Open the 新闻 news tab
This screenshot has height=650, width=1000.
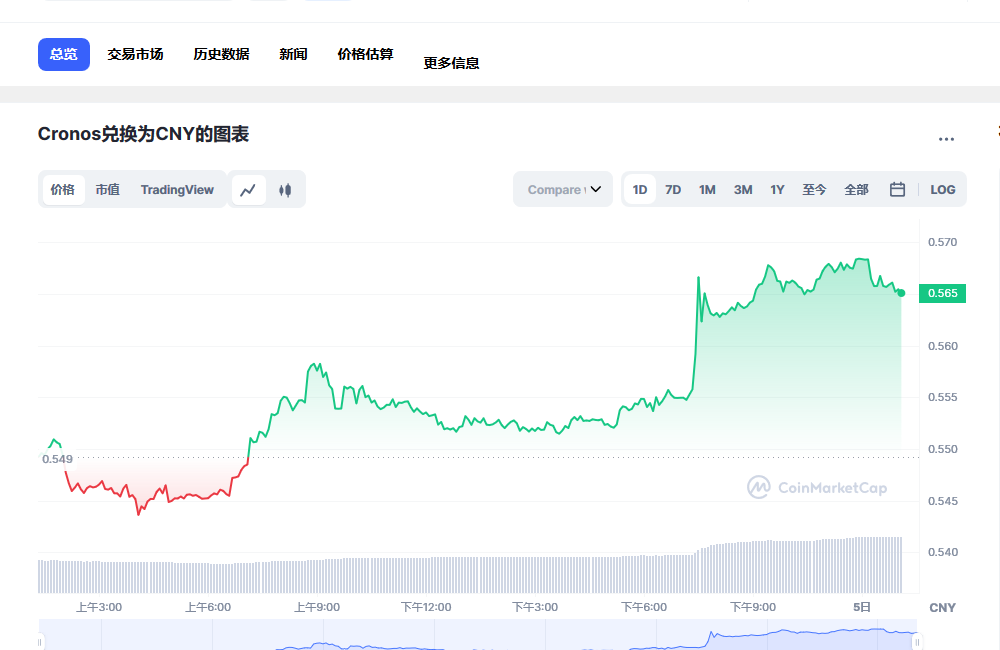[293, 54]
